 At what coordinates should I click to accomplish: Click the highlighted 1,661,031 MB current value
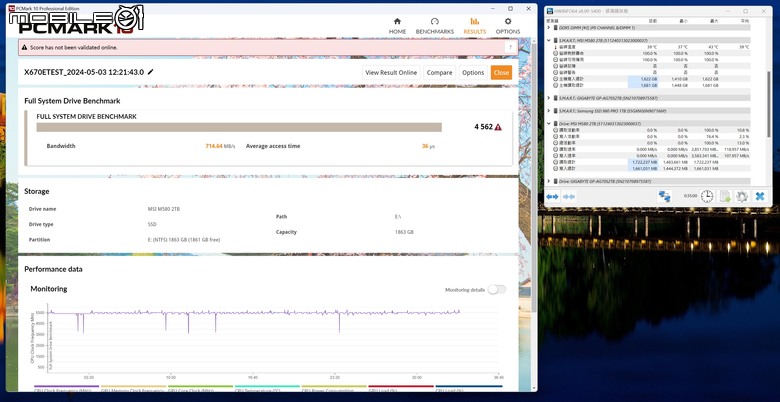(x=643, y=168)
